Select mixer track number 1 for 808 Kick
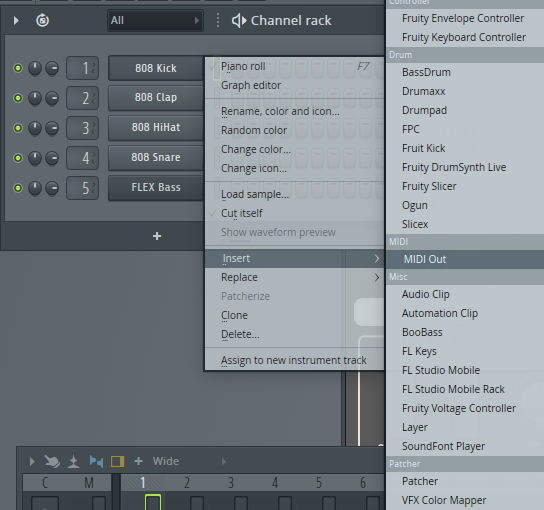The image size is (544, 510). [83, 68]
